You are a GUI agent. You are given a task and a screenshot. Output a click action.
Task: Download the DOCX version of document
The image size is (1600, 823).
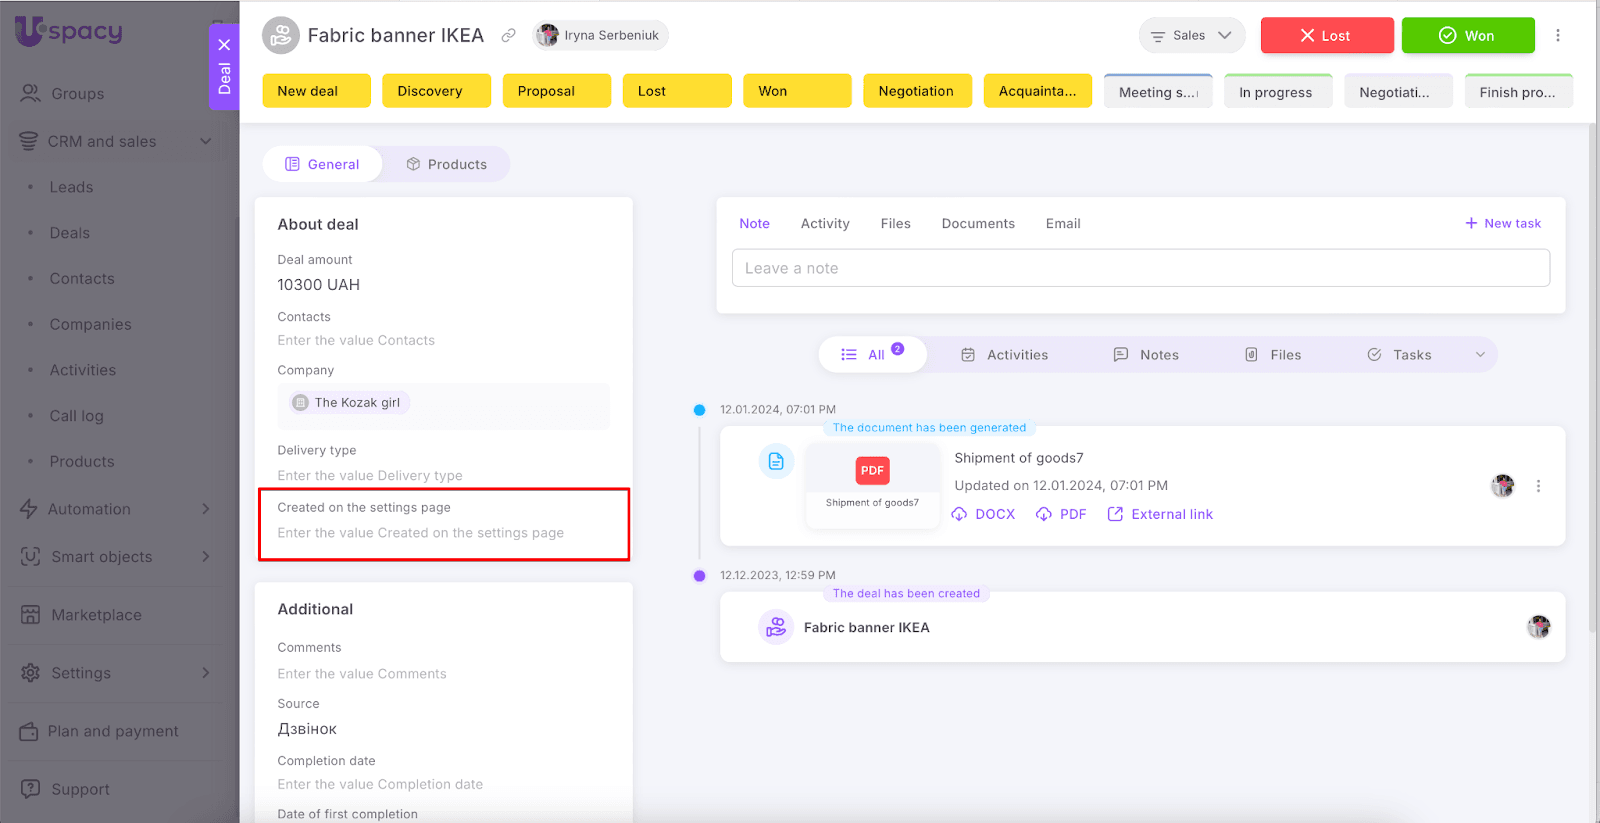[983, 514]
